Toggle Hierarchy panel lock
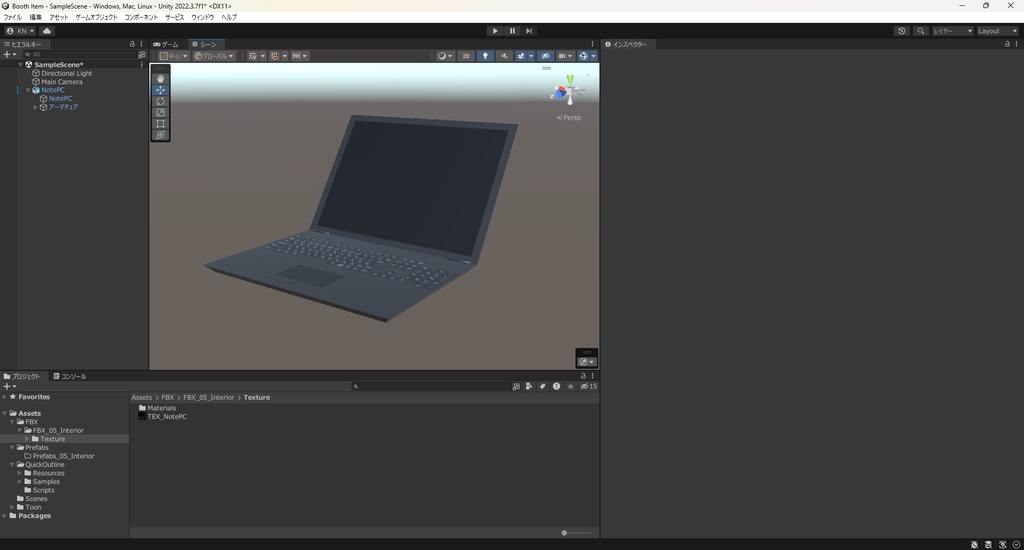 tap(132, 44)
